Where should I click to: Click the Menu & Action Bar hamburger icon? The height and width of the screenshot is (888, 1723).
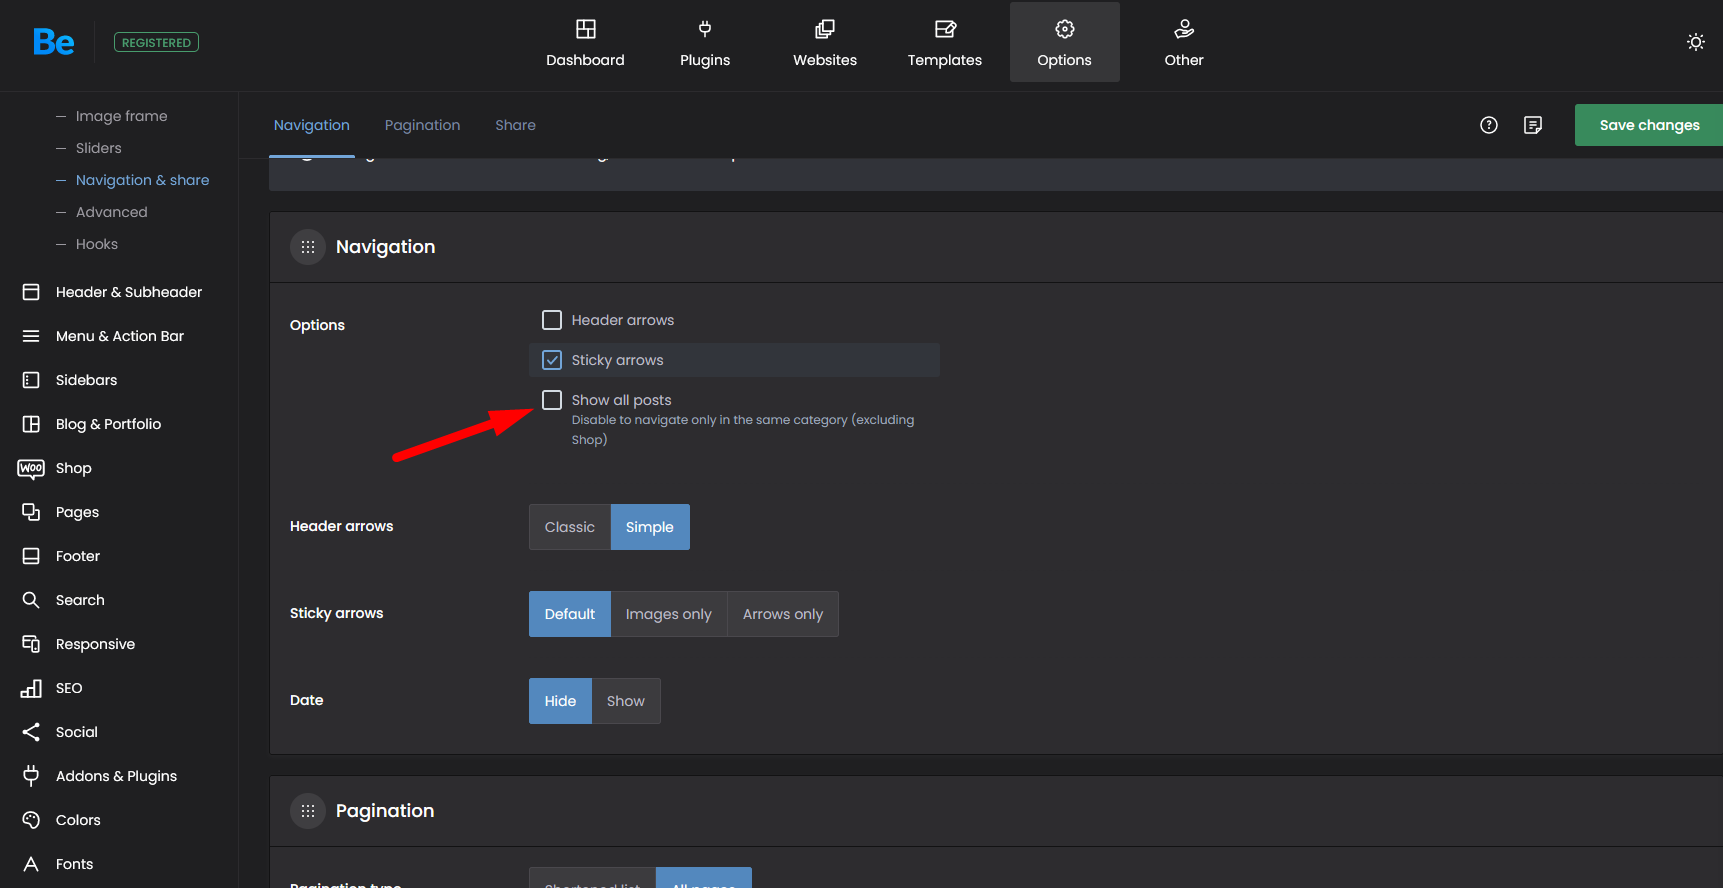[x=31, y=336]
